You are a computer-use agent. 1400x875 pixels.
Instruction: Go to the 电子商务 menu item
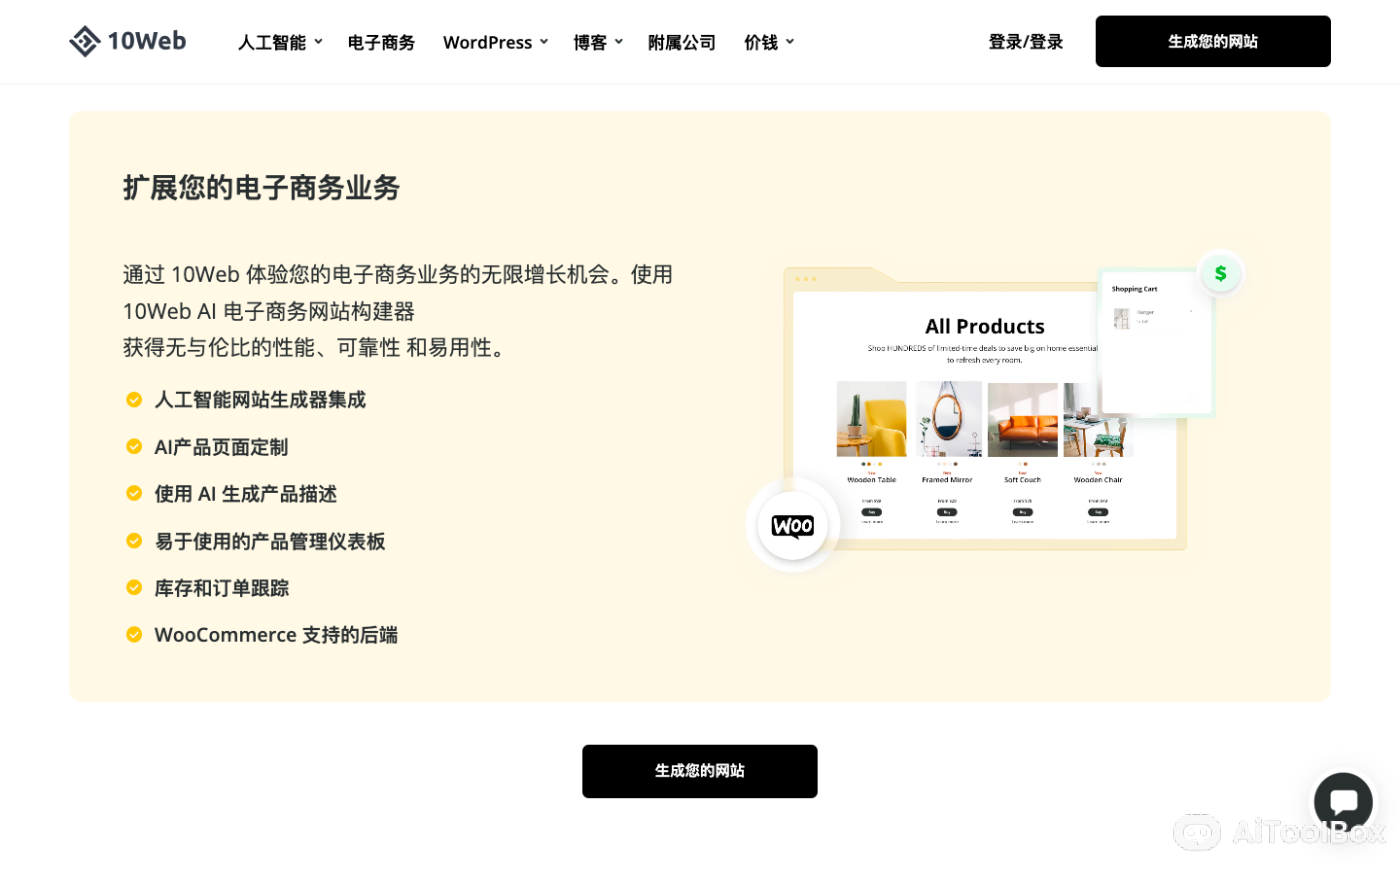click(381, 42)
